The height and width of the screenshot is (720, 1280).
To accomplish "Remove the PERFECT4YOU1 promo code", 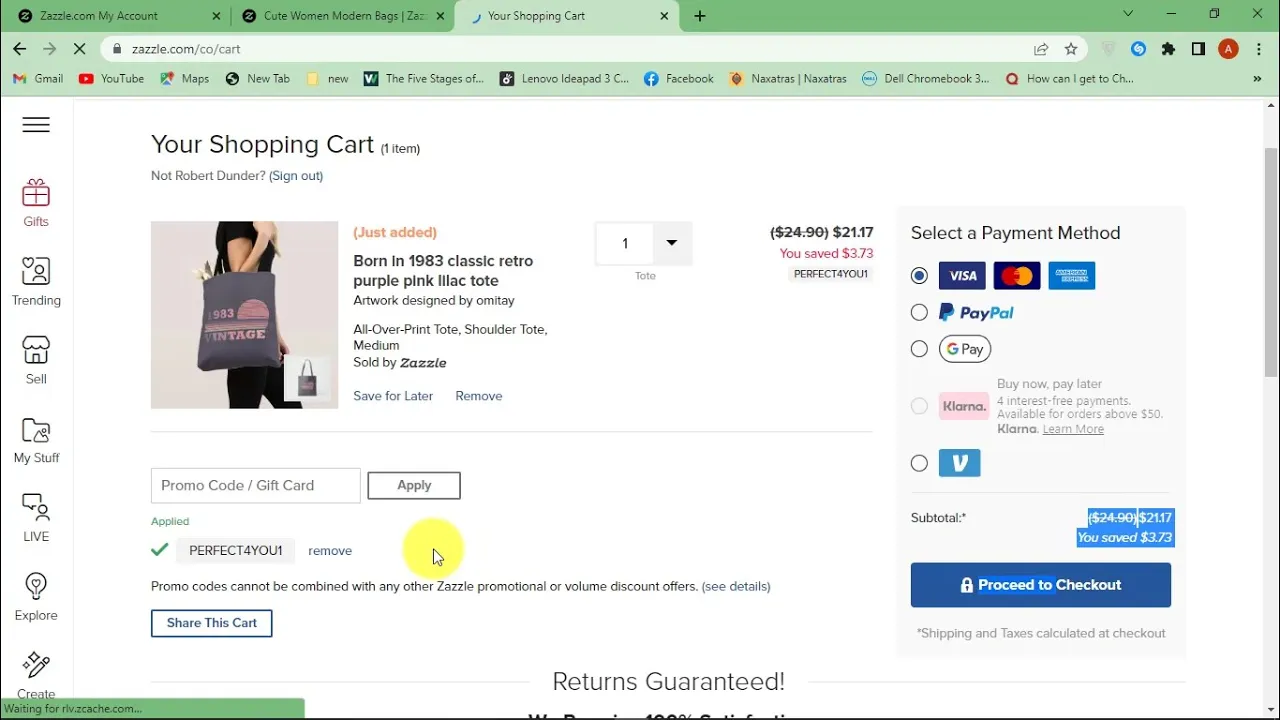I will tap(330, 551).
